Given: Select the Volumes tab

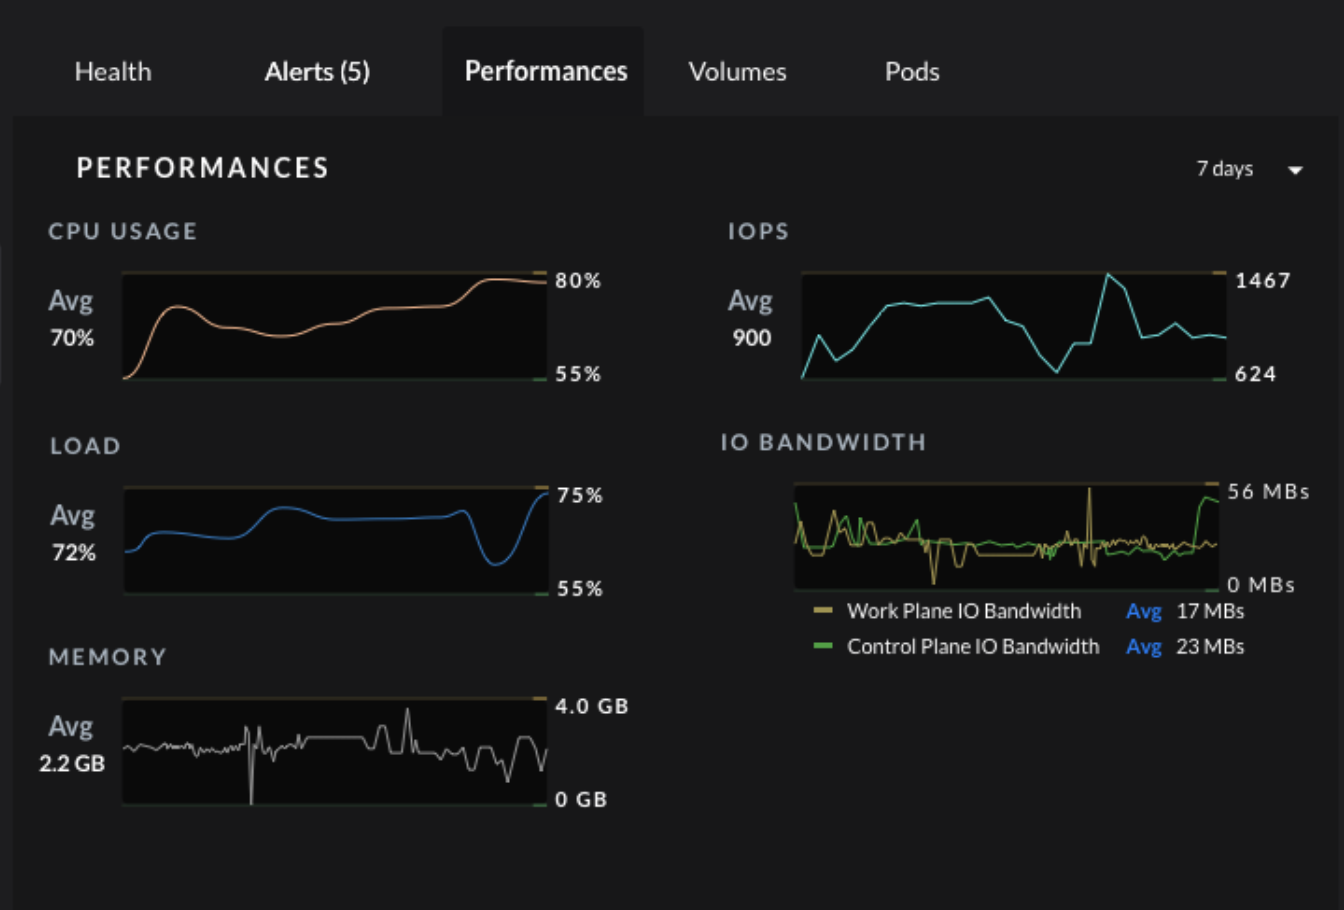Looking at the screenshot, I should point(737,71).
